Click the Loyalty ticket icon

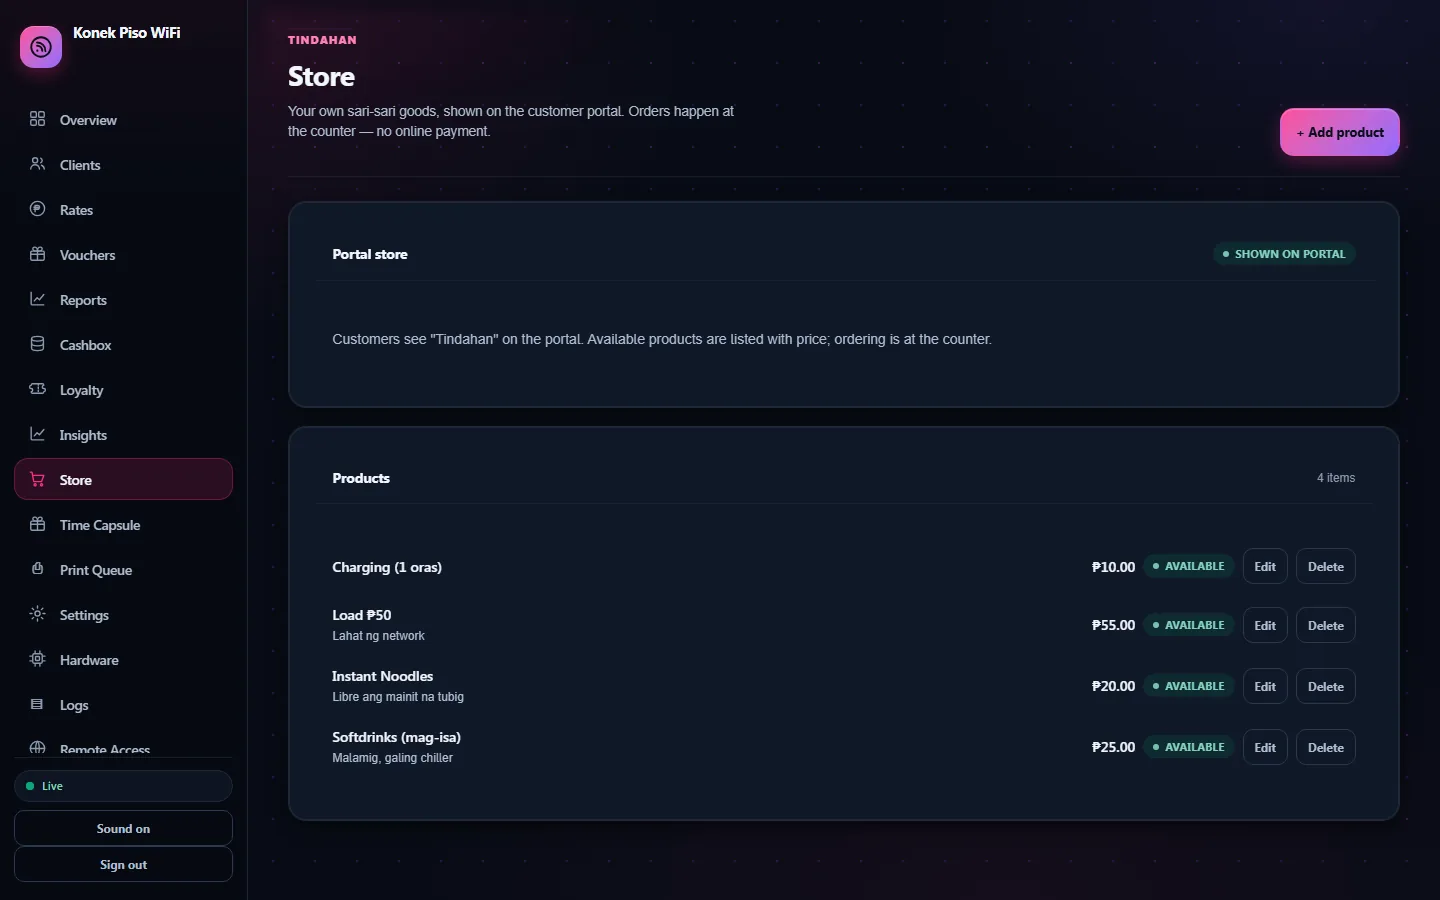(38, 389)
